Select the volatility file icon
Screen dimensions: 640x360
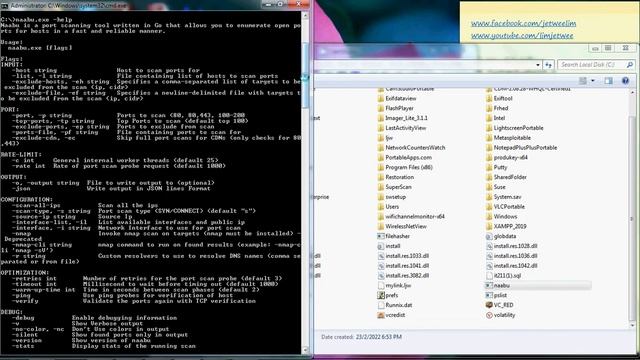[x=489, y=315]
